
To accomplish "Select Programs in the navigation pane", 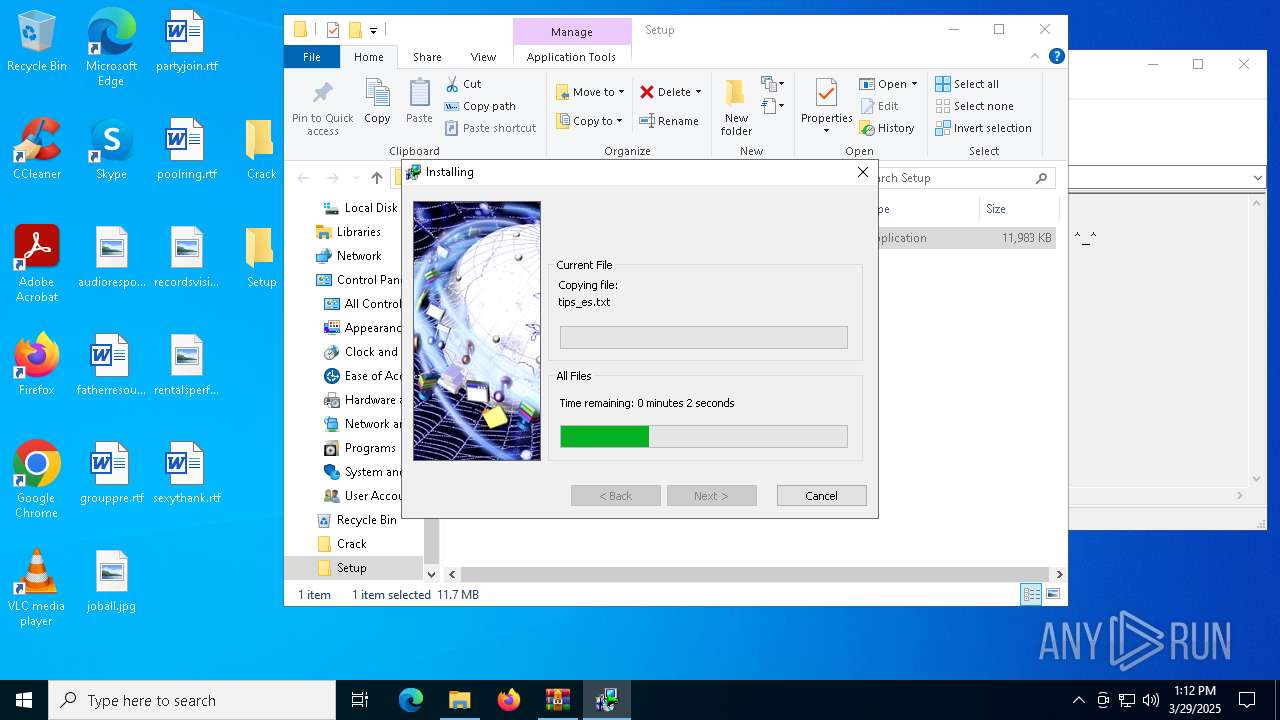I will [x=360, y=448].
